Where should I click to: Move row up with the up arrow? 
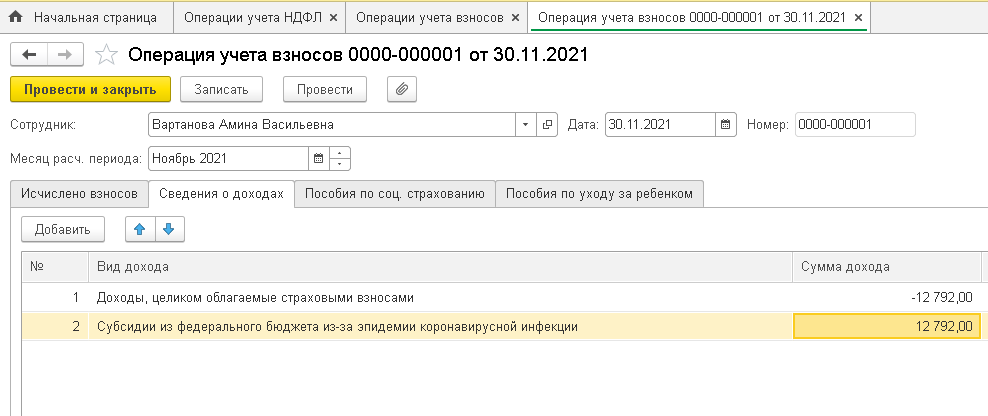click(140, 229)
